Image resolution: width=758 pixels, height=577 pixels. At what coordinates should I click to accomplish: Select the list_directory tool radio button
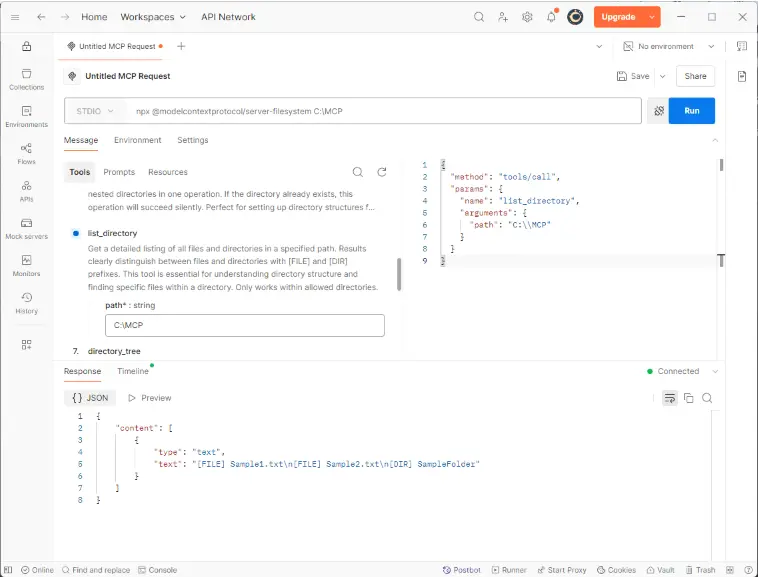coord(76,233)
